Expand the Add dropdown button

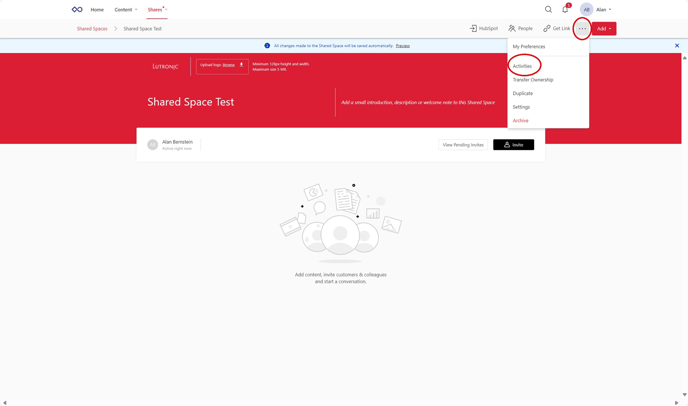(603, 29)
